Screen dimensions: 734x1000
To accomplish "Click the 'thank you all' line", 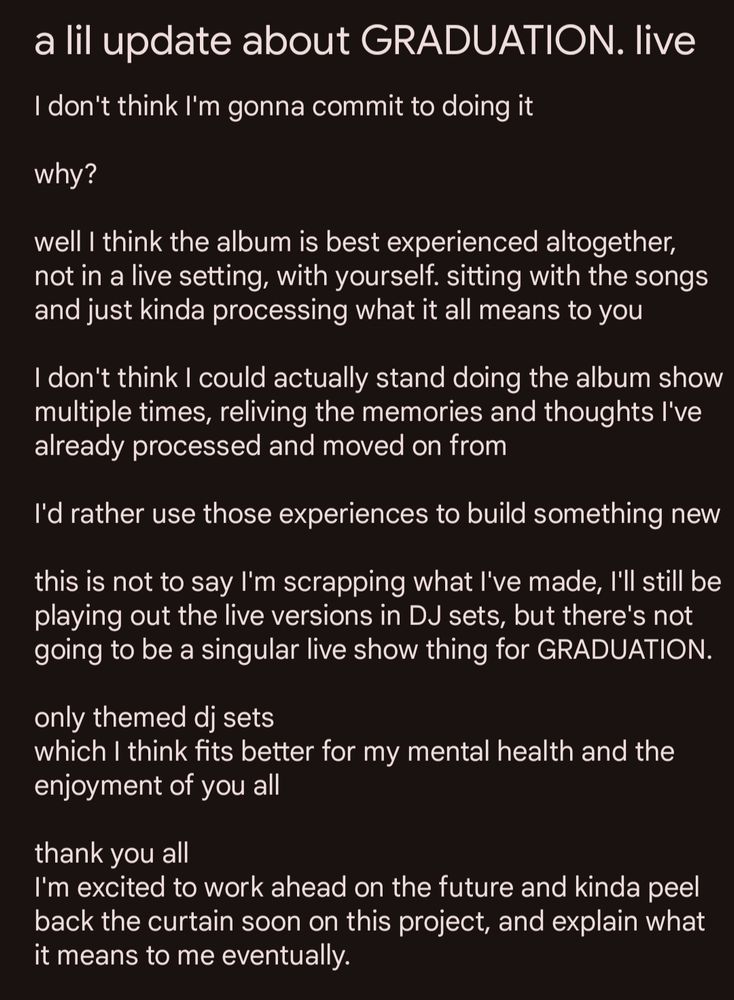I will (112, 853).
